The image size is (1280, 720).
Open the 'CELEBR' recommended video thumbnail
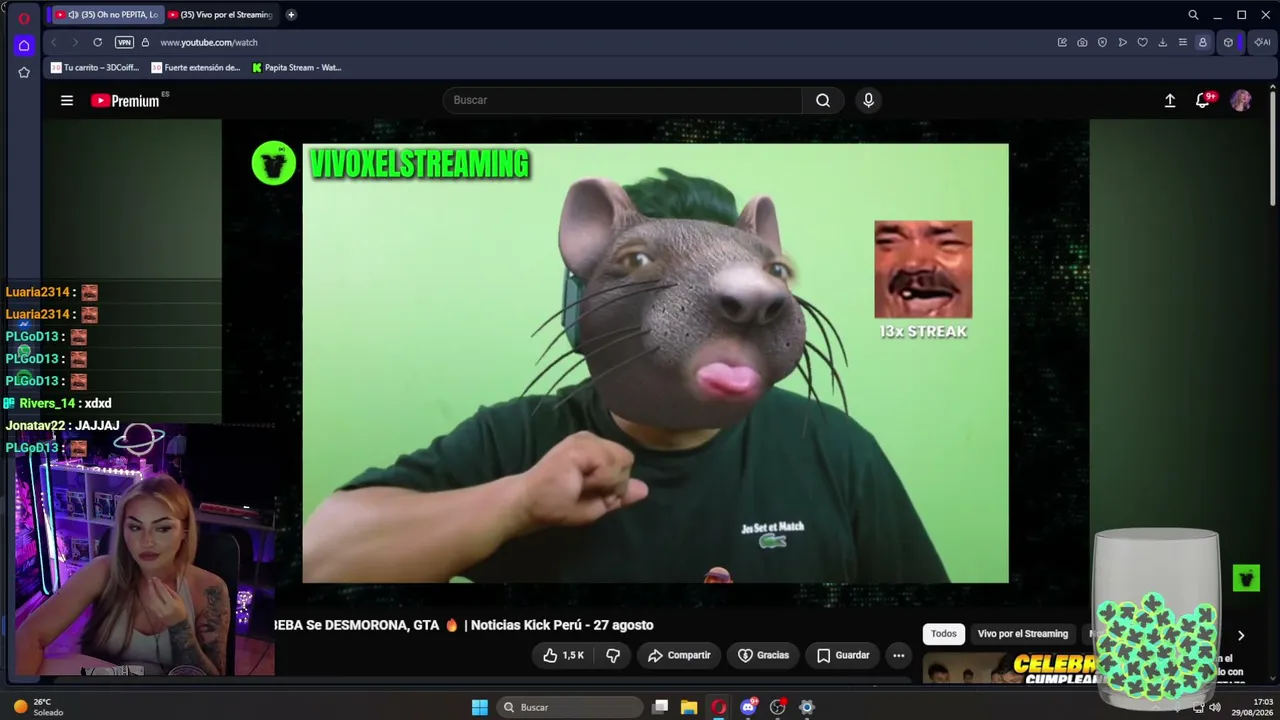[1008, 669]
